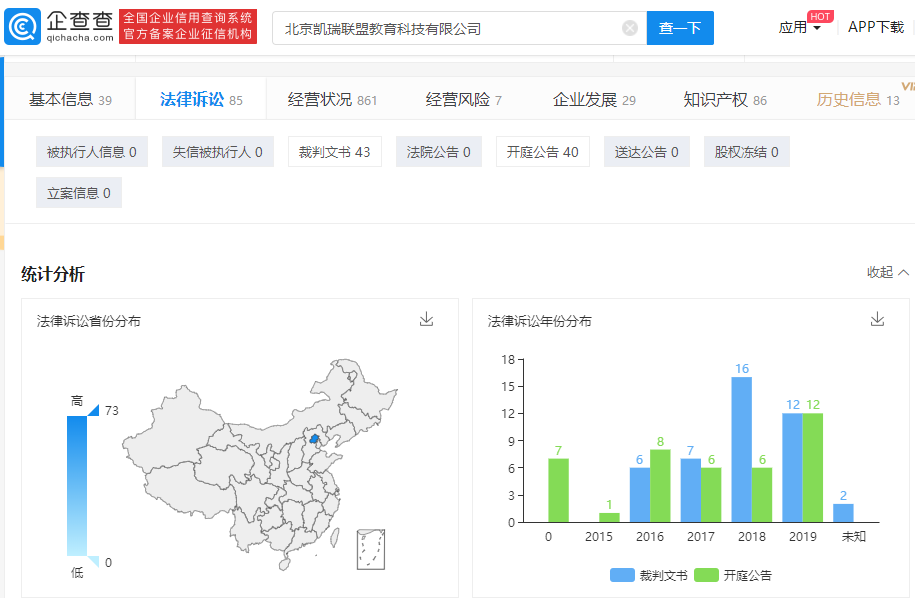The height and width of the screenshot is (598, 915).
Task: Open the 历史信息 tab
Action: [858, 99]
